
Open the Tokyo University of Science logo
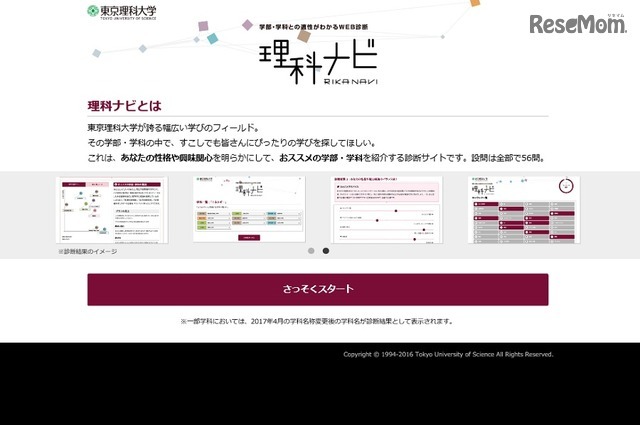[x=122, y=12]
